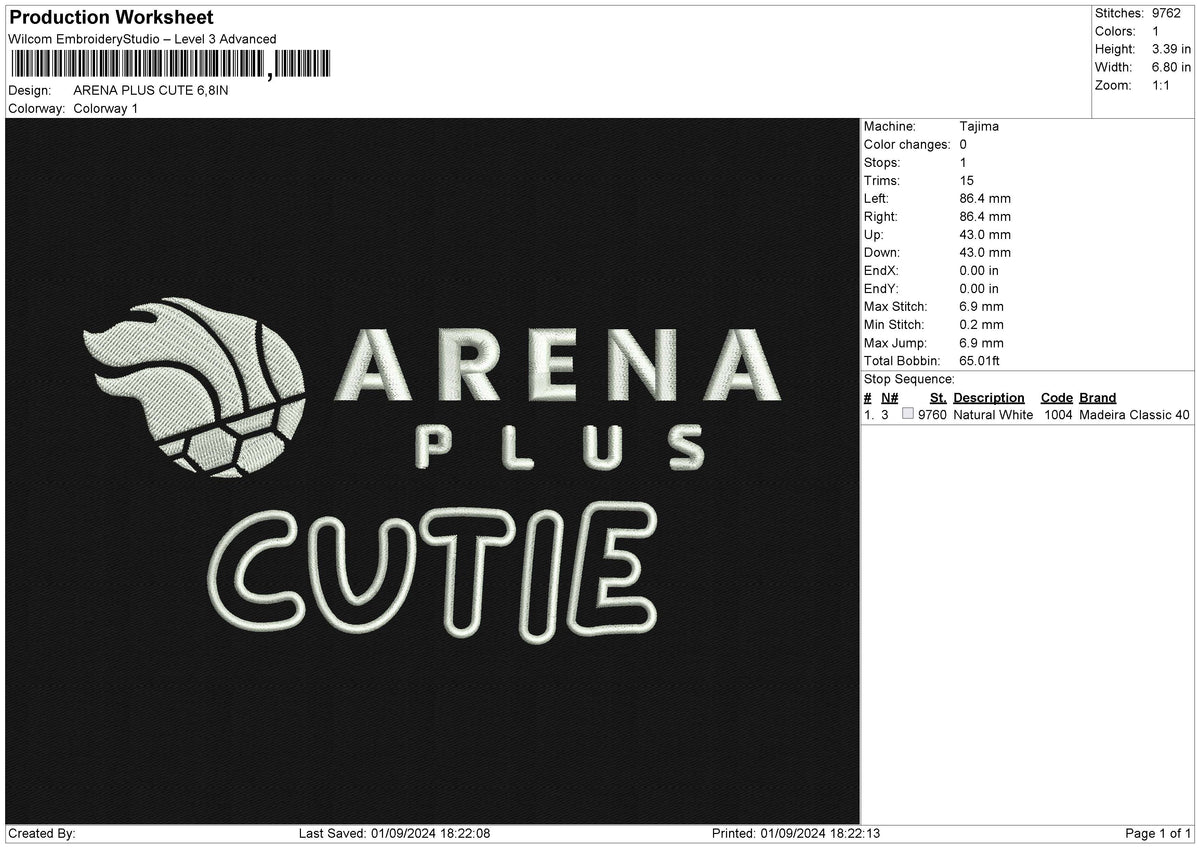Click 'Natural White' thread description

(993, 415)
